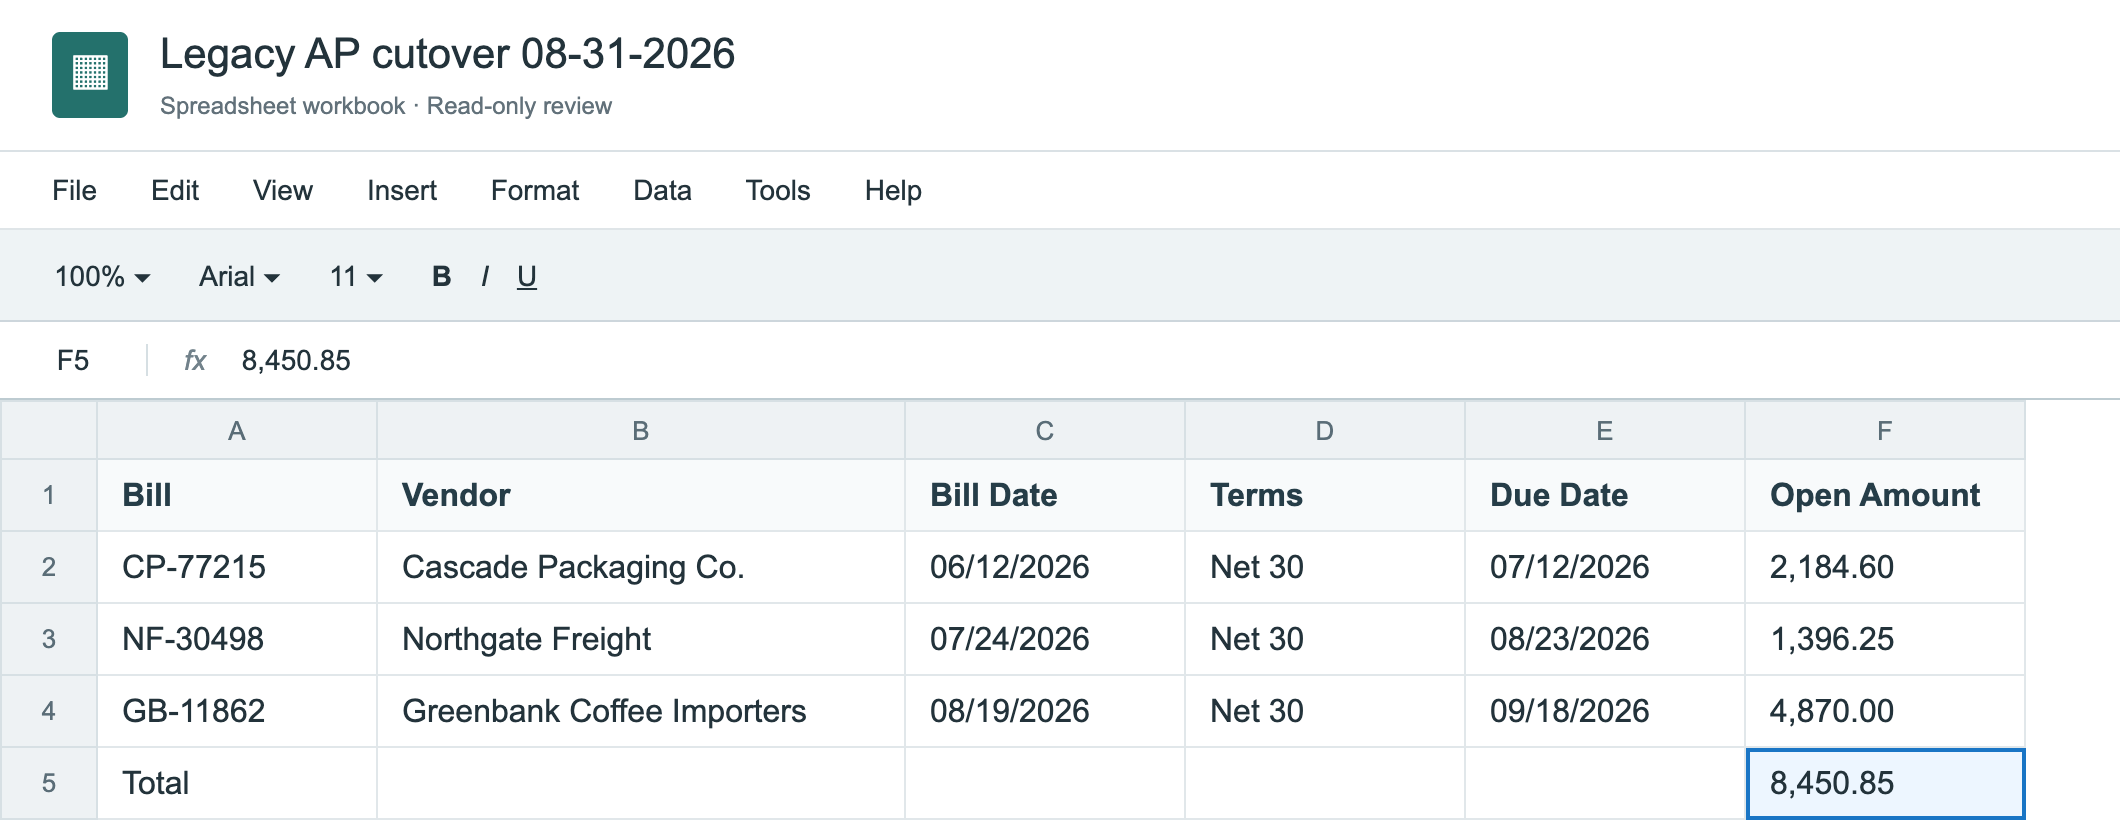
Task: Select the Northgate Freight vendor cell
Action: 641,639
